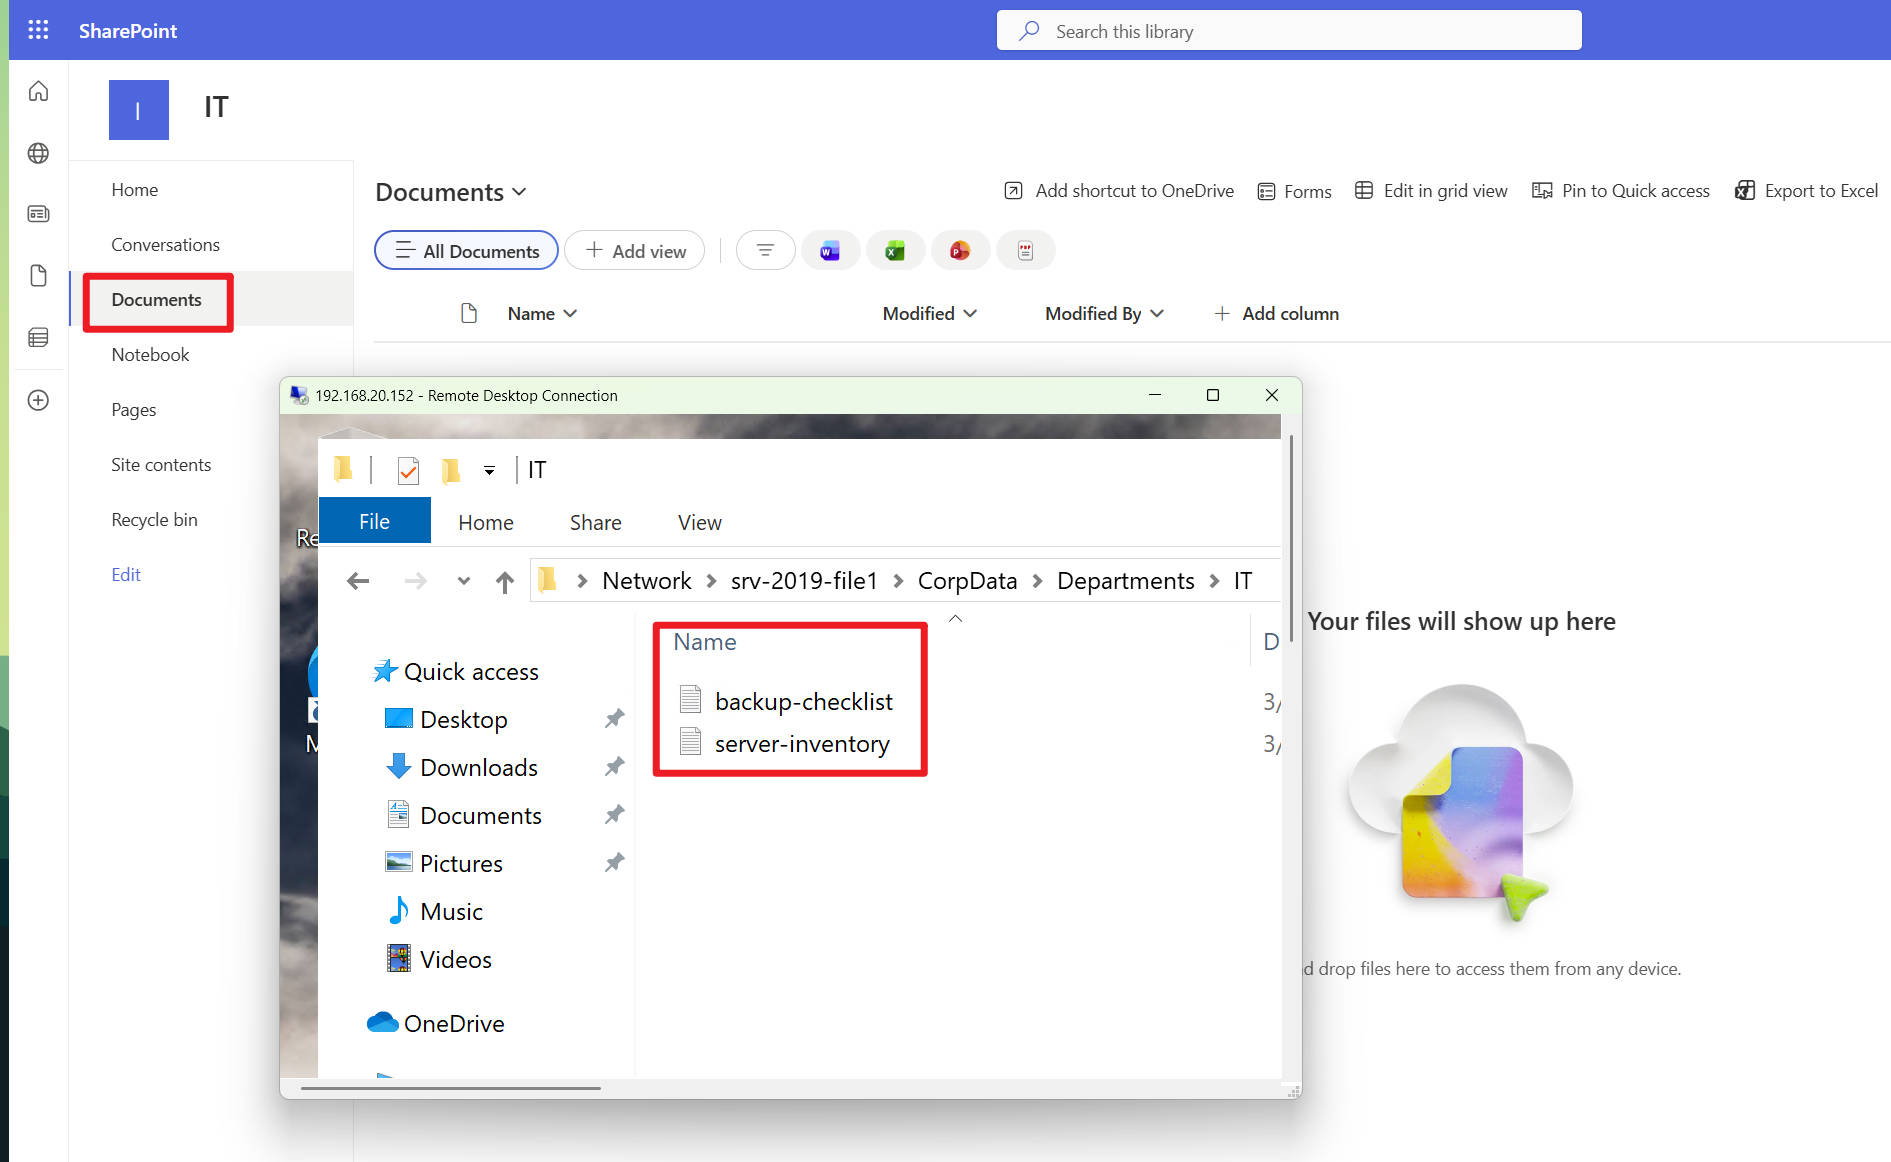Switch to the View ribbon tab
The image size is (1891, 1162).
(699, 522)
